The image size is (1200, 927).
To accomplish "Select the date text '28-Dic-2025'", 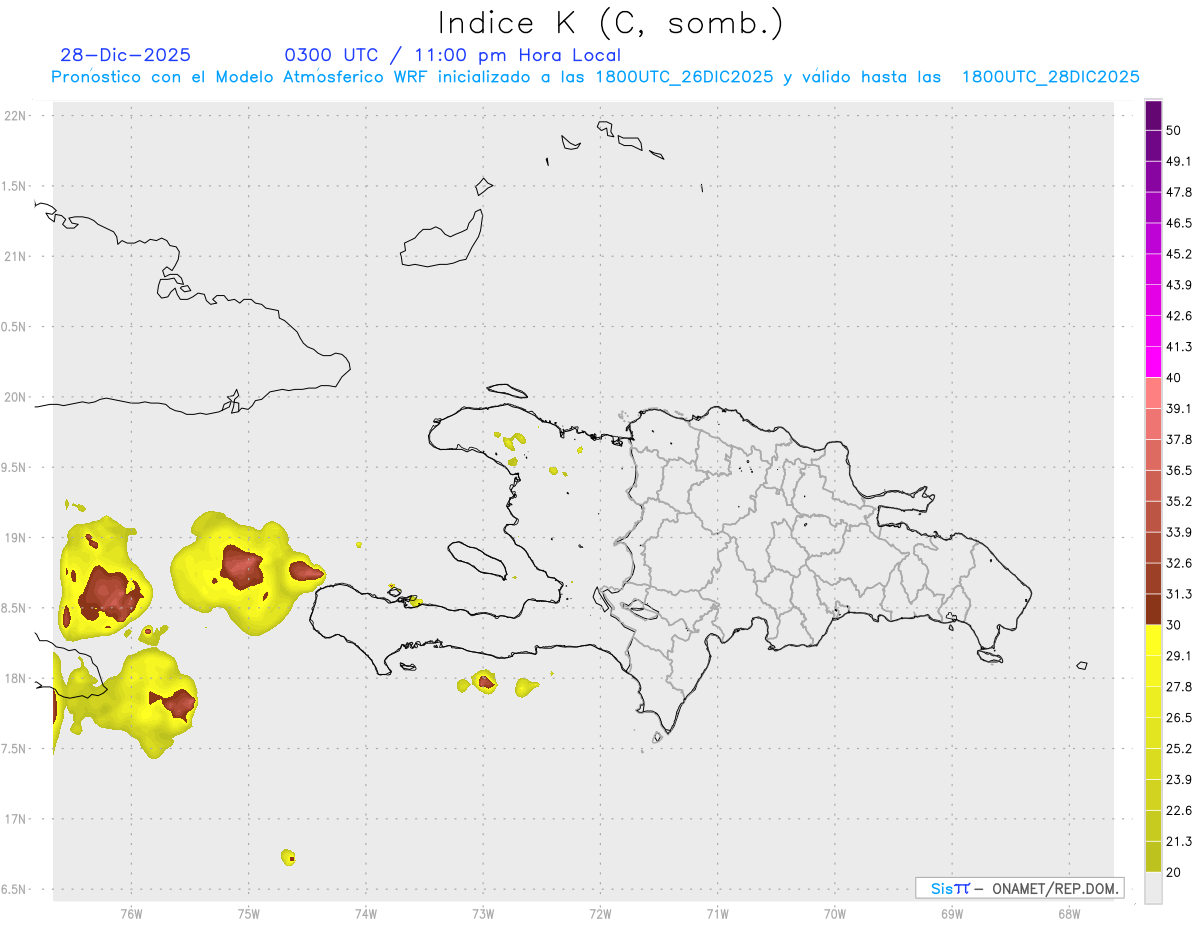I will point(125,55).
